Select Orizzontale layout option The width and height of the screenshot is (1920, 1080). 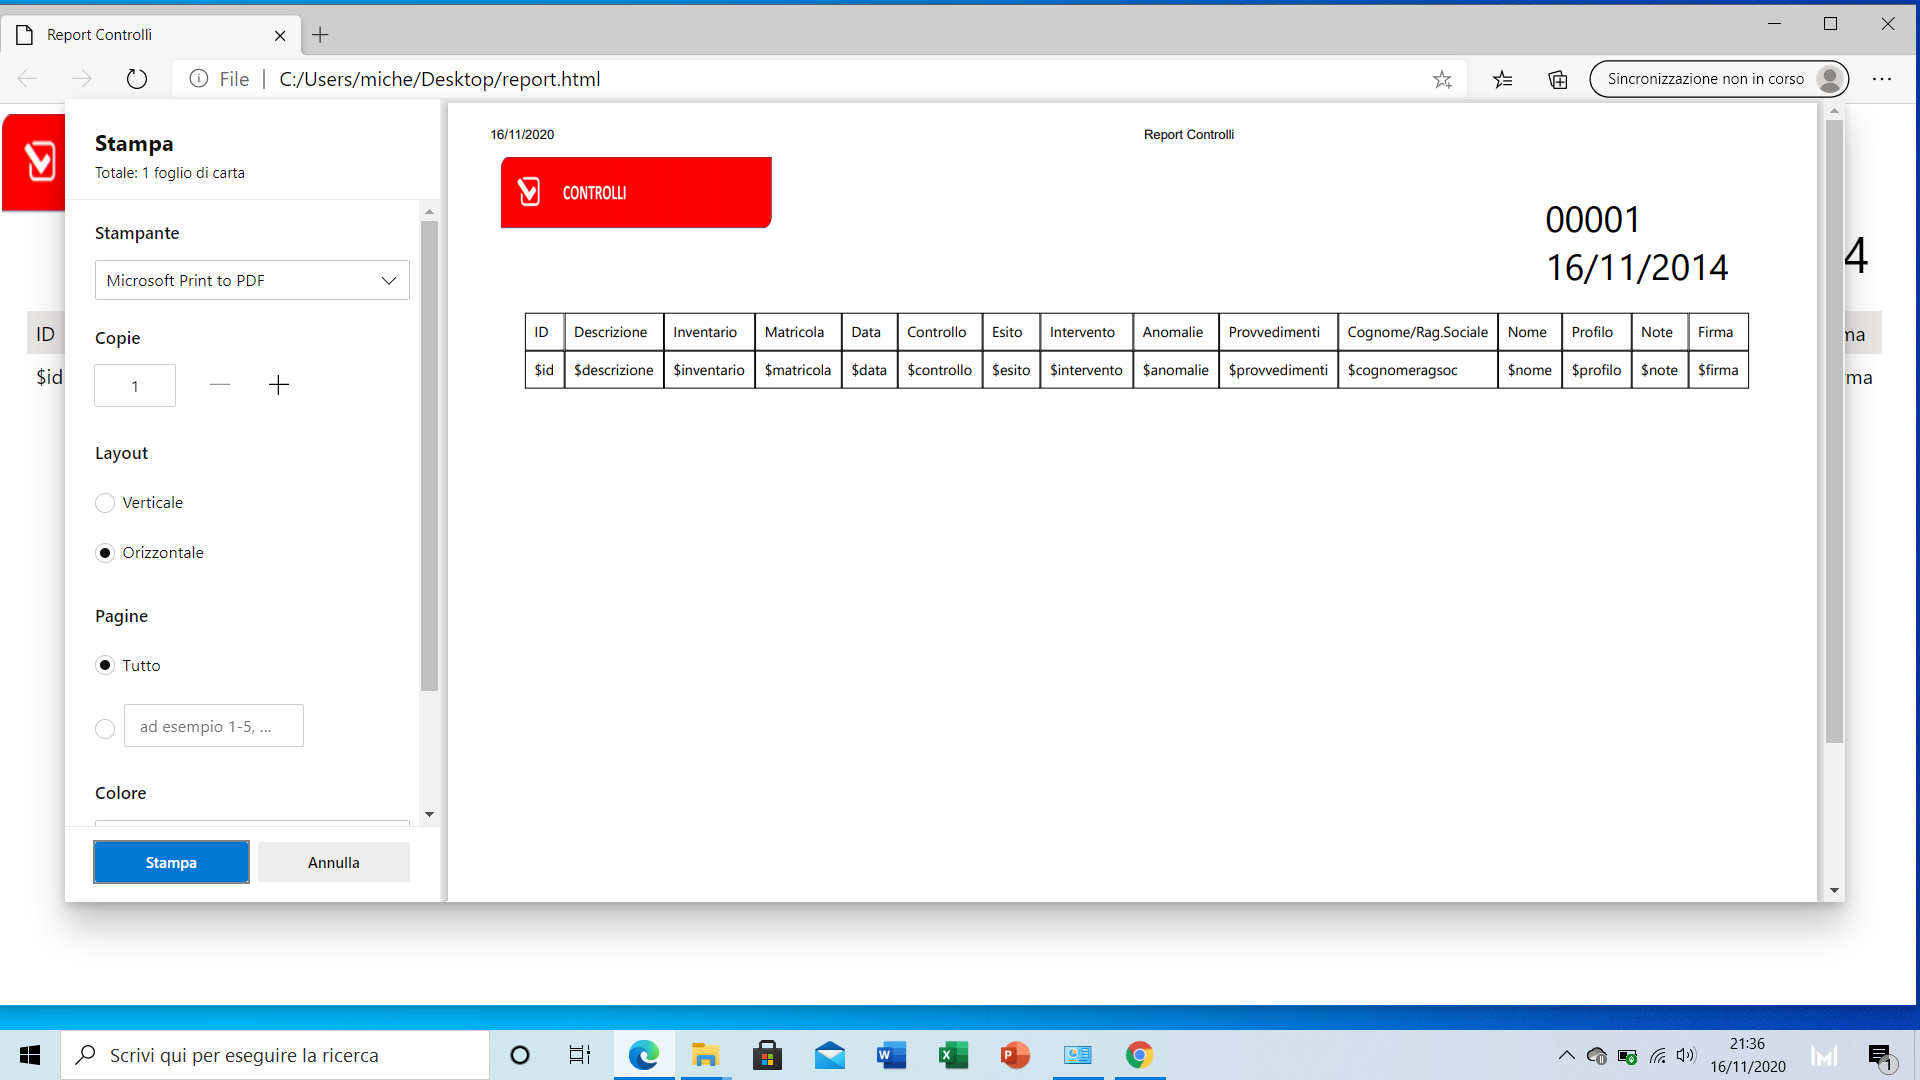point(105,553)
